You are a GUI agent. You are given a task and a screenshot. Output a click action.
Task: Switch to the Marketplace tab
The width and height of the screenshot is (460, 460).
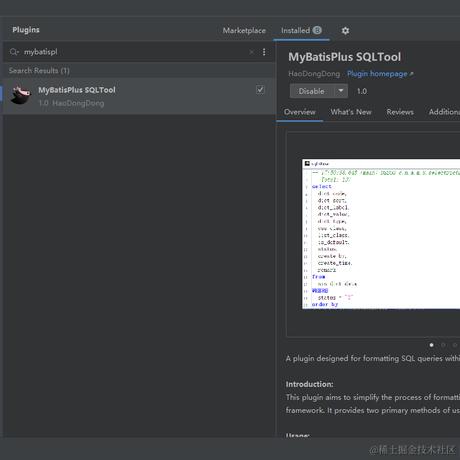(244, 31)
